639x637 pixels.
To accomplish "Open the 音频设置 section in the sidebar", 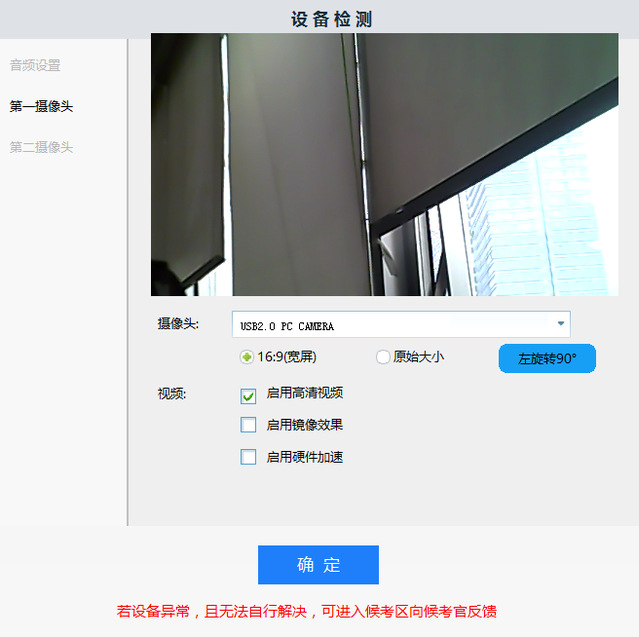I will (35, 66).
